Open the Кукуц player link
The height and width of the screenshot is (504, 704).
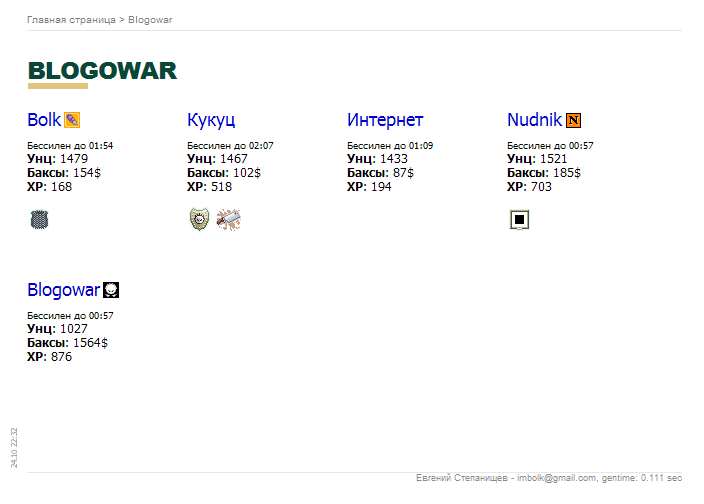(x=211, y=120)
